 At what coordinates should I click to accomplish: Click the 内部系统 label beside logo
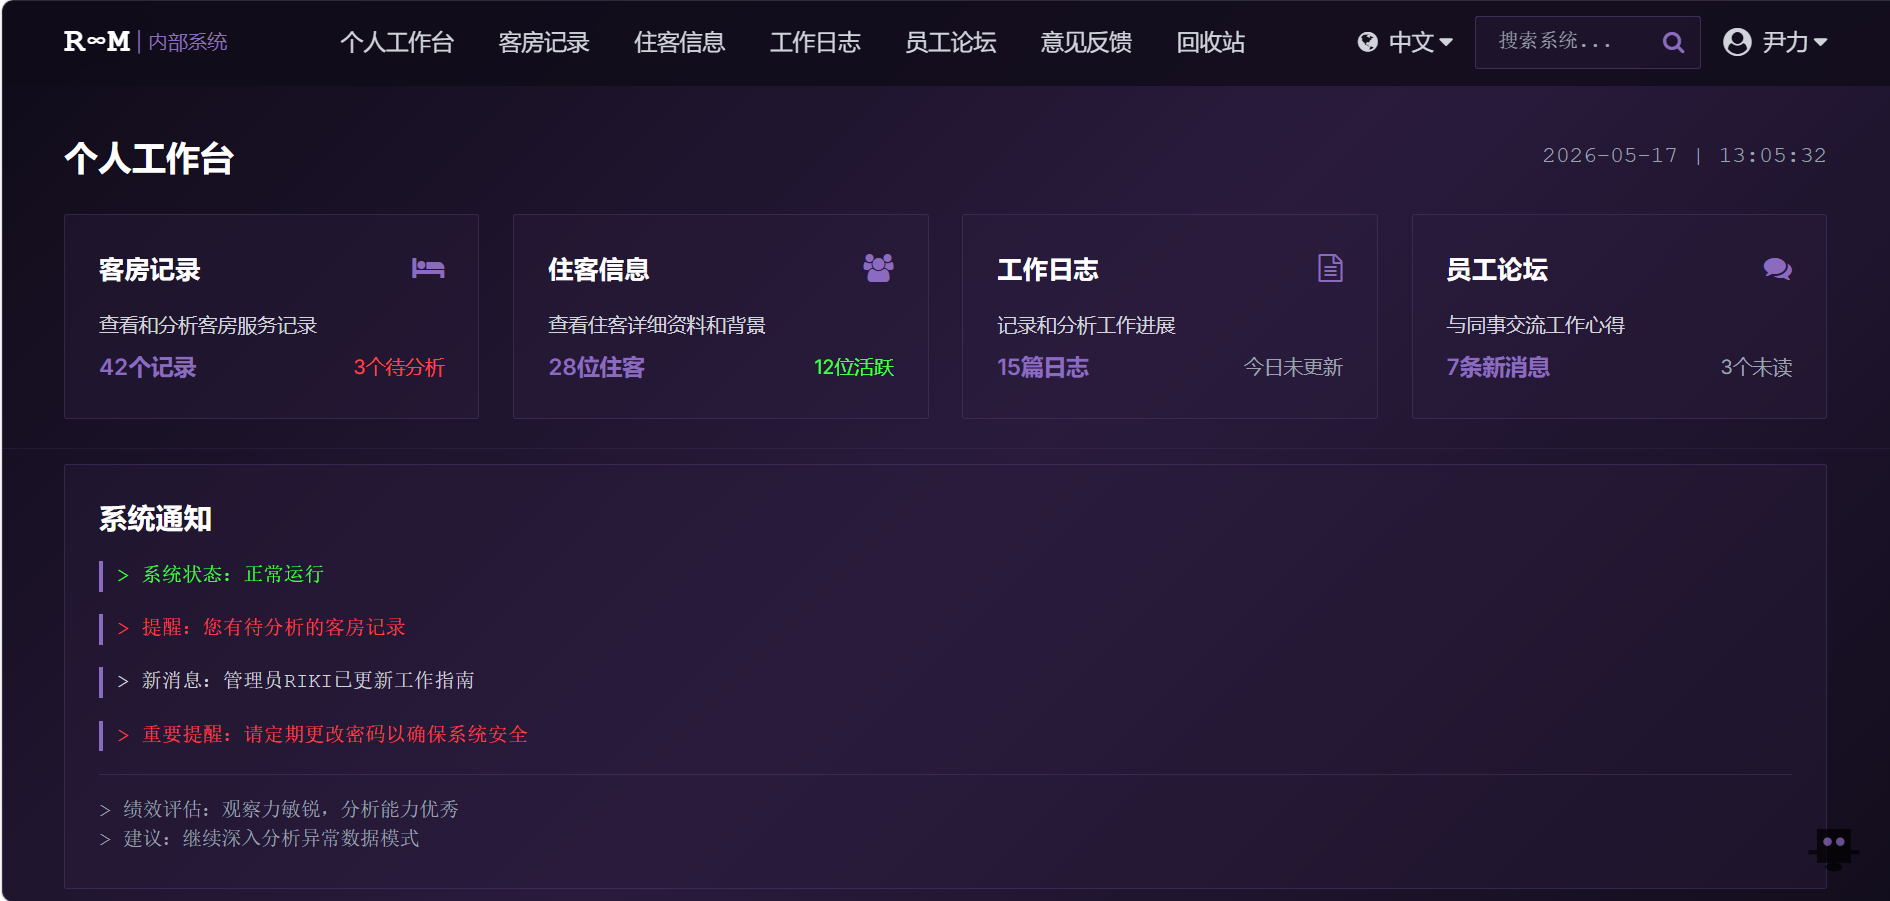pos(188,42)
